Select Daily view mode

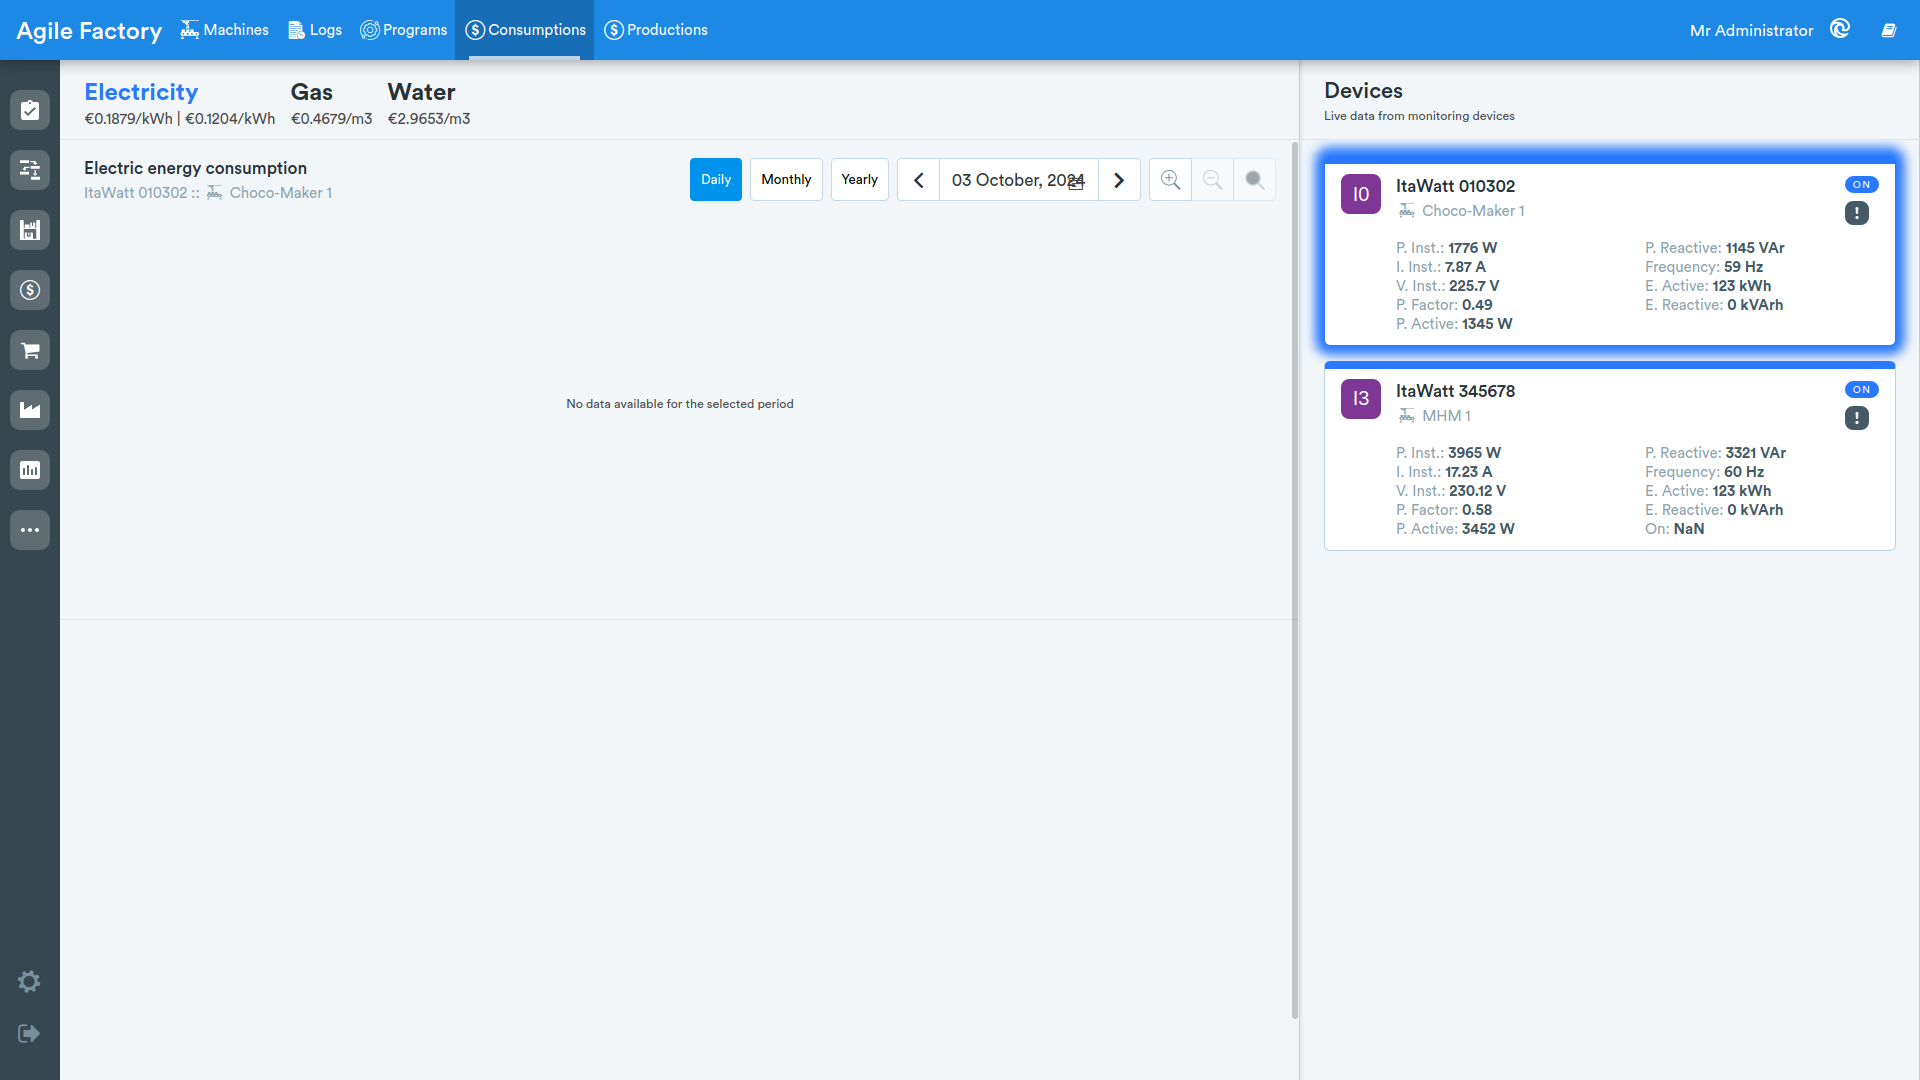coord(716,180)
